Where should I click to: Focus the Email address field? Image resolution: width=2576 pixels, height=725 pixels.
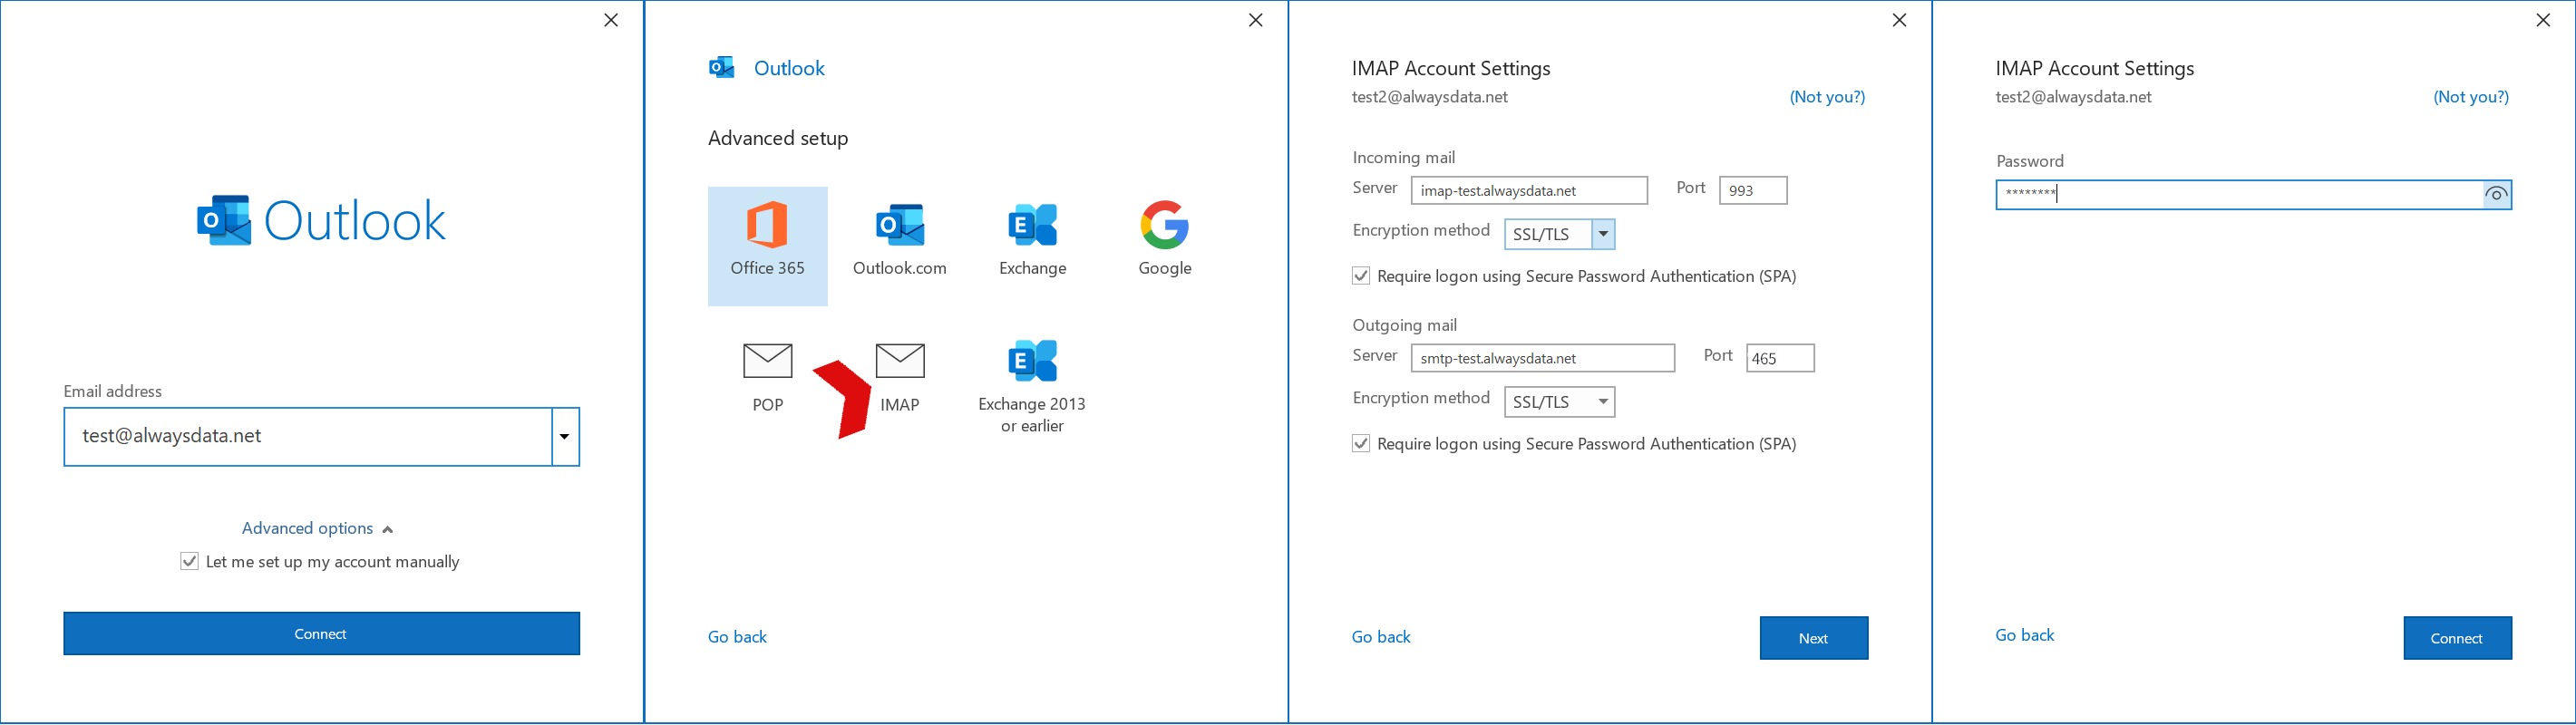[x=308, y=436]
